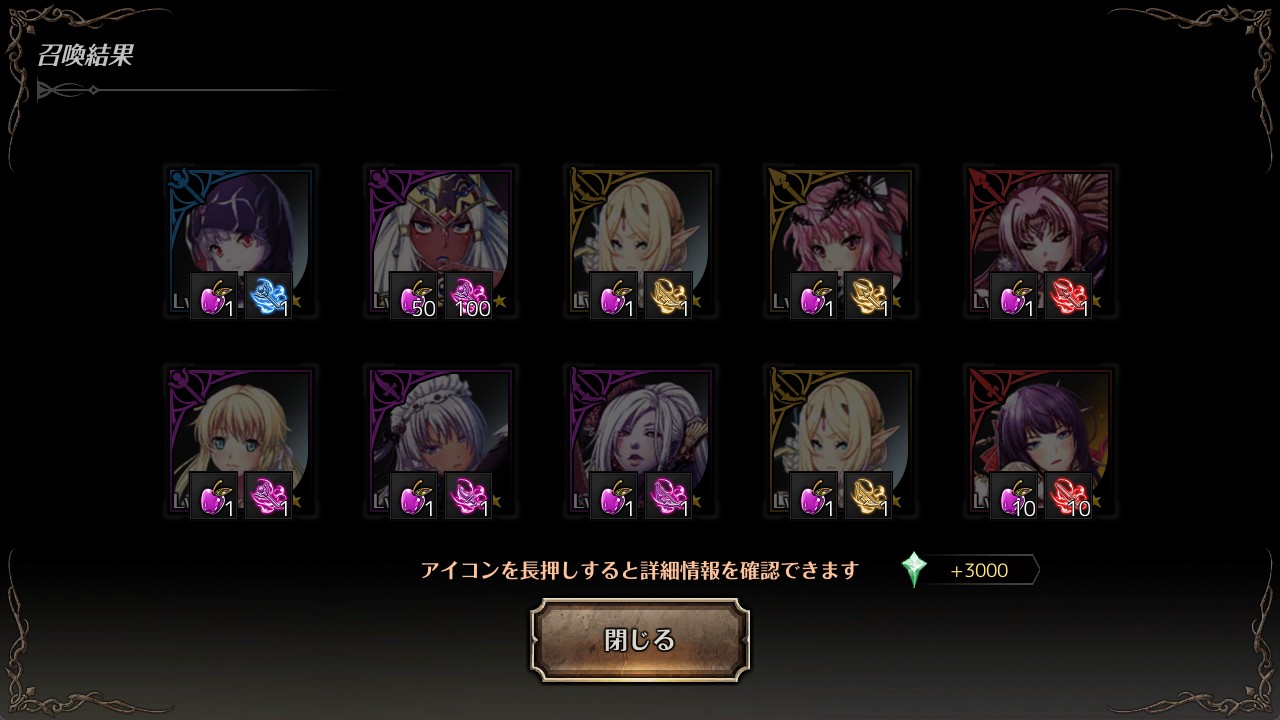1280x720 pixels.
Task: Click the pink crystal icon showing 100
Action: coord(468,296)
